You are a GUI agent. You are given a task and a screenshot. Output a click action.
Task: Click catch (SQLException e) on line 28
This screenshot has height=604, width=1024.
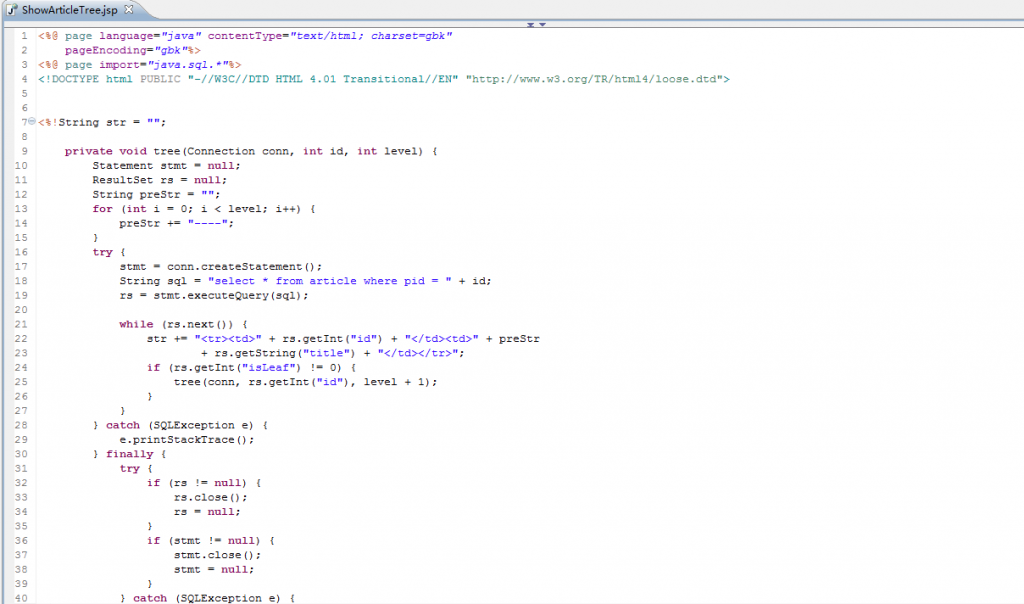click(180, 425)
